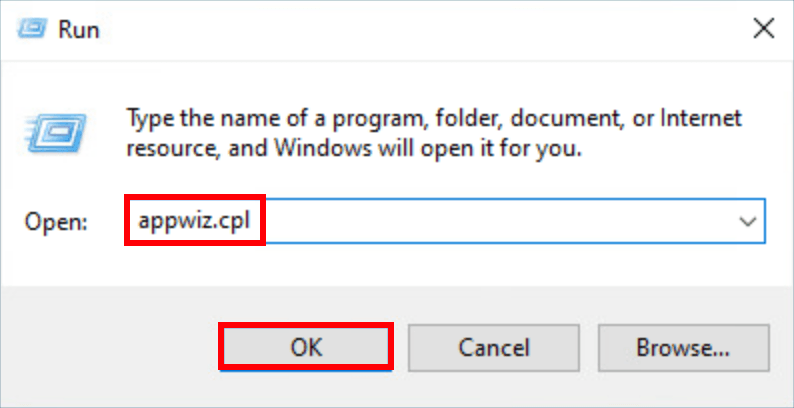Open the Browse... file picker
This screenshot has width=794, height=408.
[683, 347]
